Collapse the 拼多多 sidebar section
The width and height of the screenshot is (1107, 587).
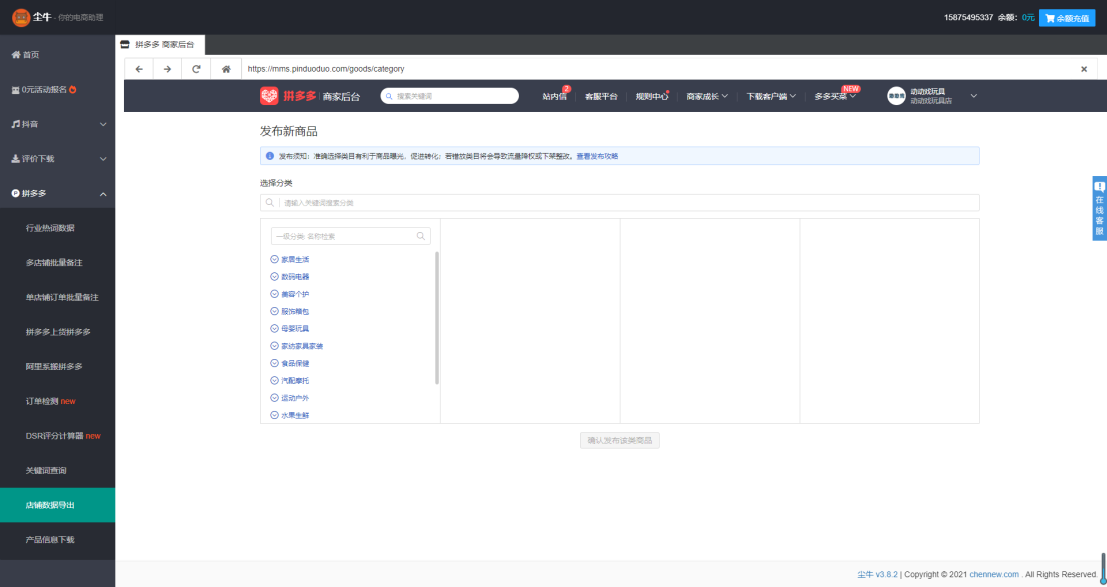pyautogui.click(x=57, y=194)
